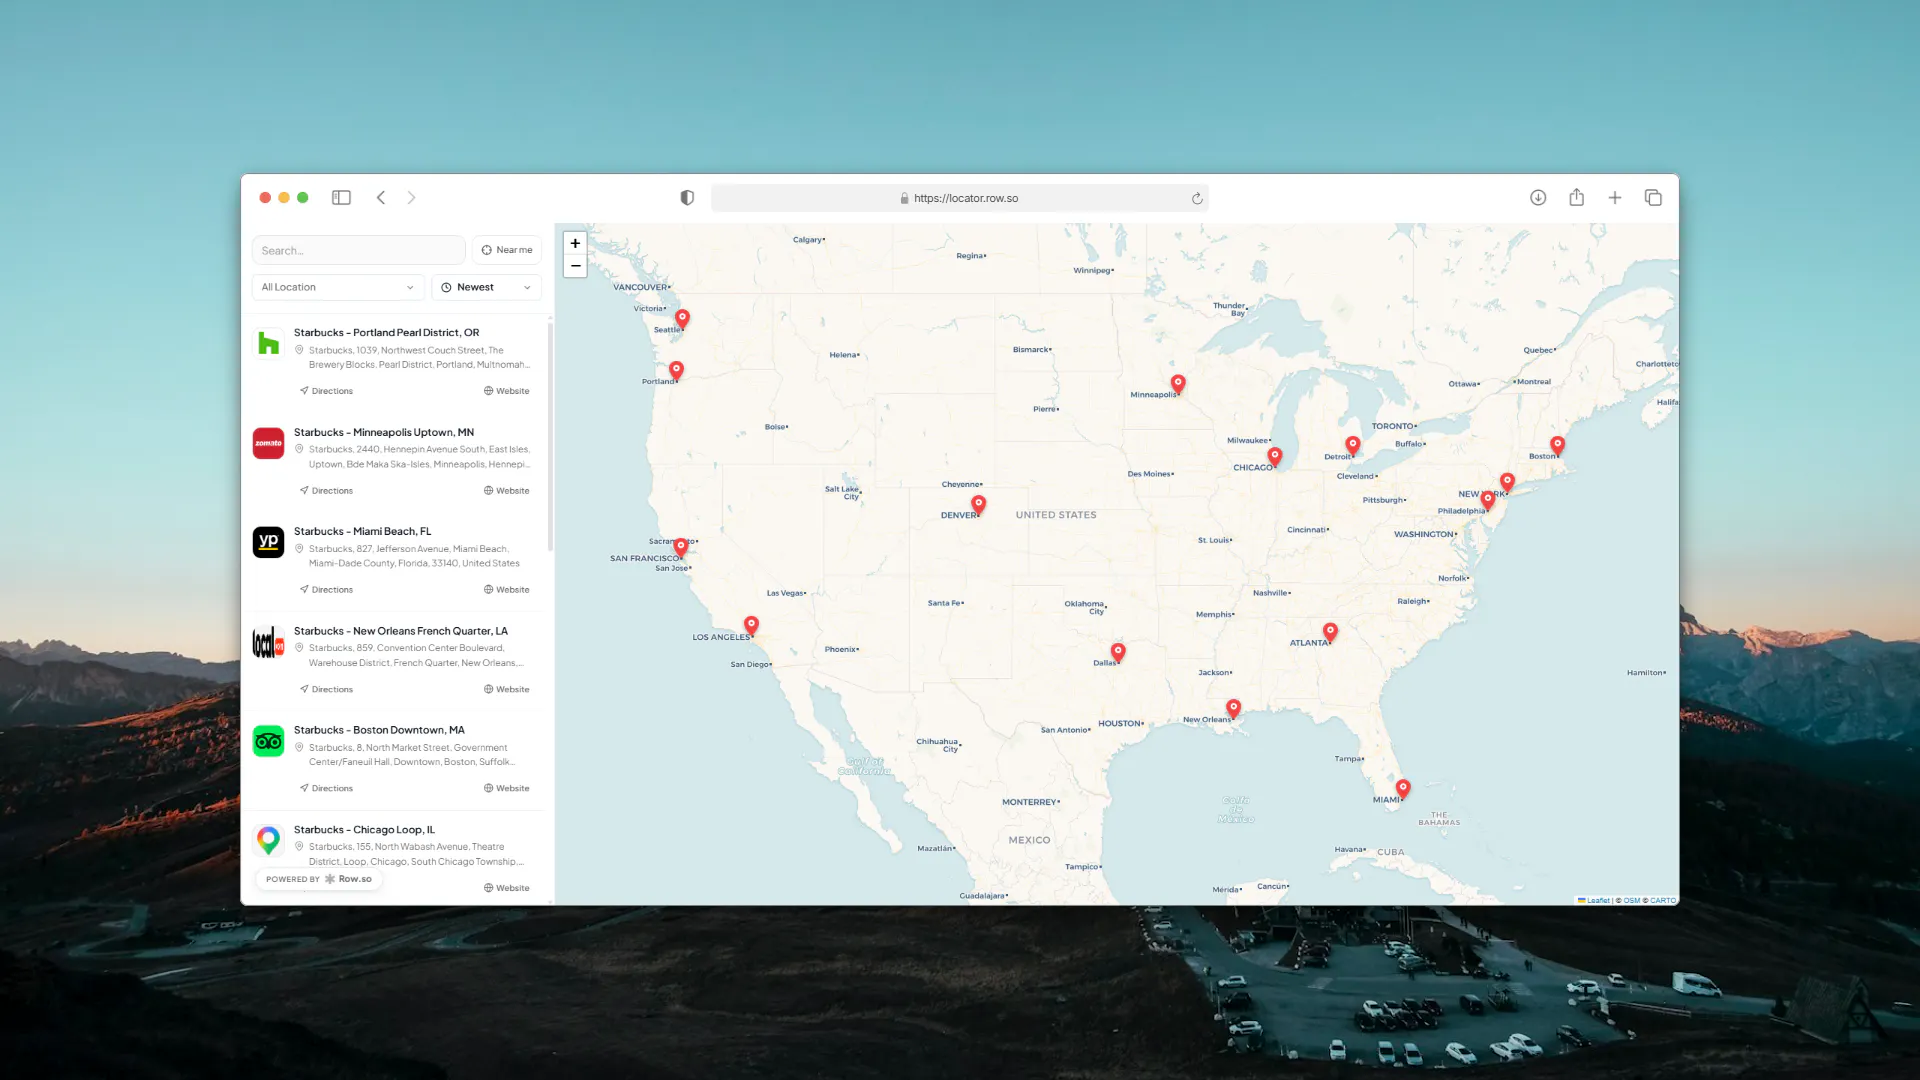Screen dimensions: 1920x1080
Task: Open Website for Chicago Loop Starbucks
Action: 507,888
